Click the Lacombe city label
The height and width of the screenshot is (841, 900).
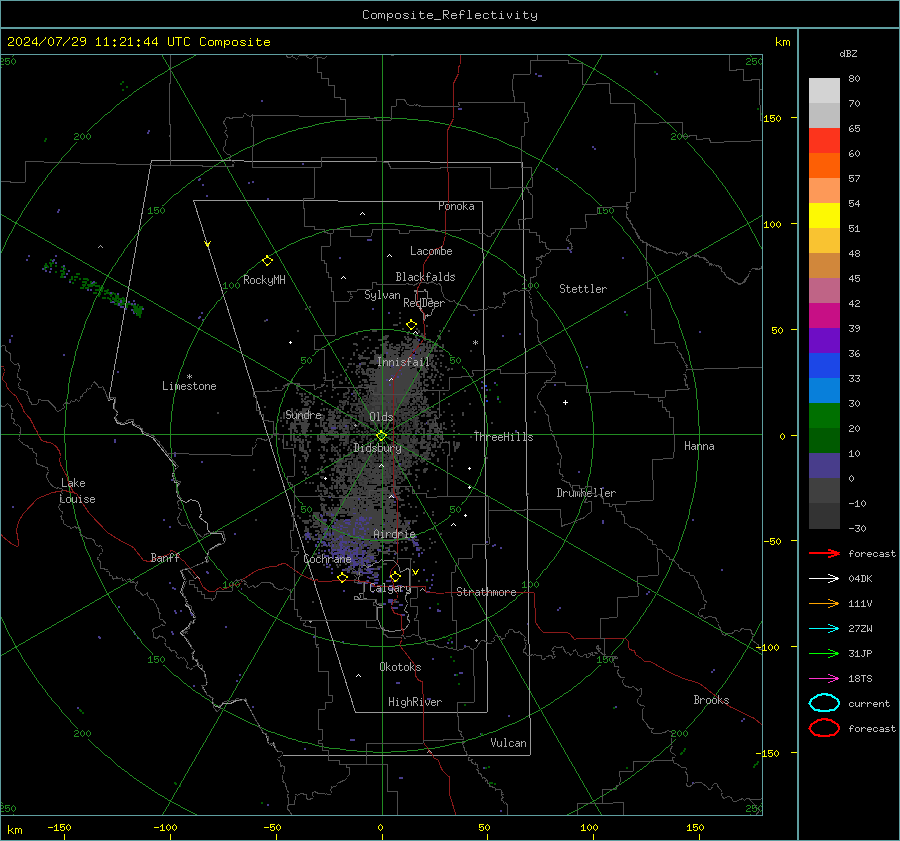pos(431,251)
